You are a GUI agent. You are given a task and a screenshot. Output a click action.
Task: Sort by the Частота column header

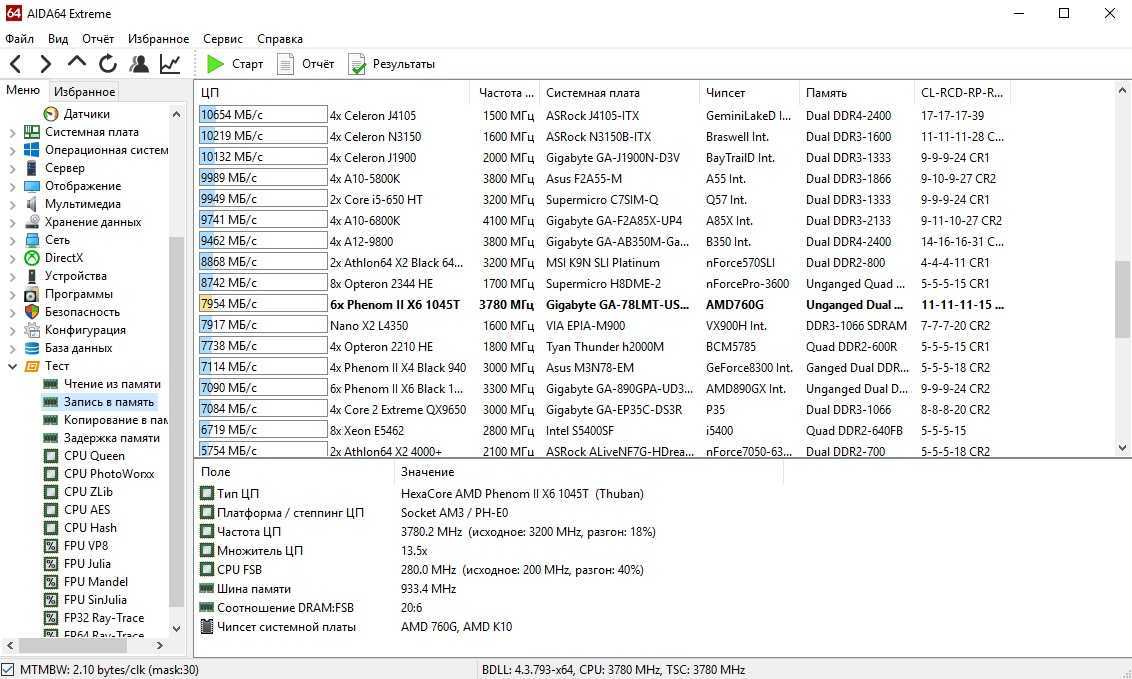(x=500, y=93)
